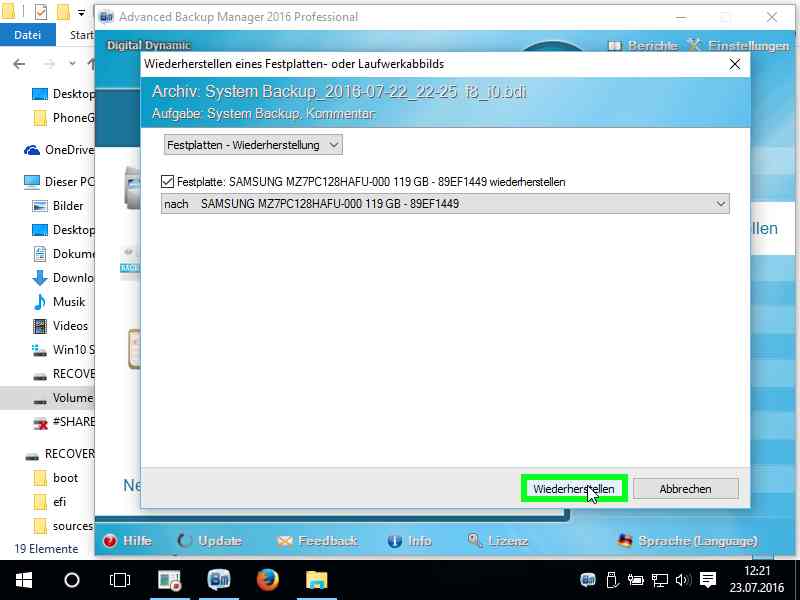Open the recording app on the taskbar
This screenshot has width=800, height=600.
(170, 580)
